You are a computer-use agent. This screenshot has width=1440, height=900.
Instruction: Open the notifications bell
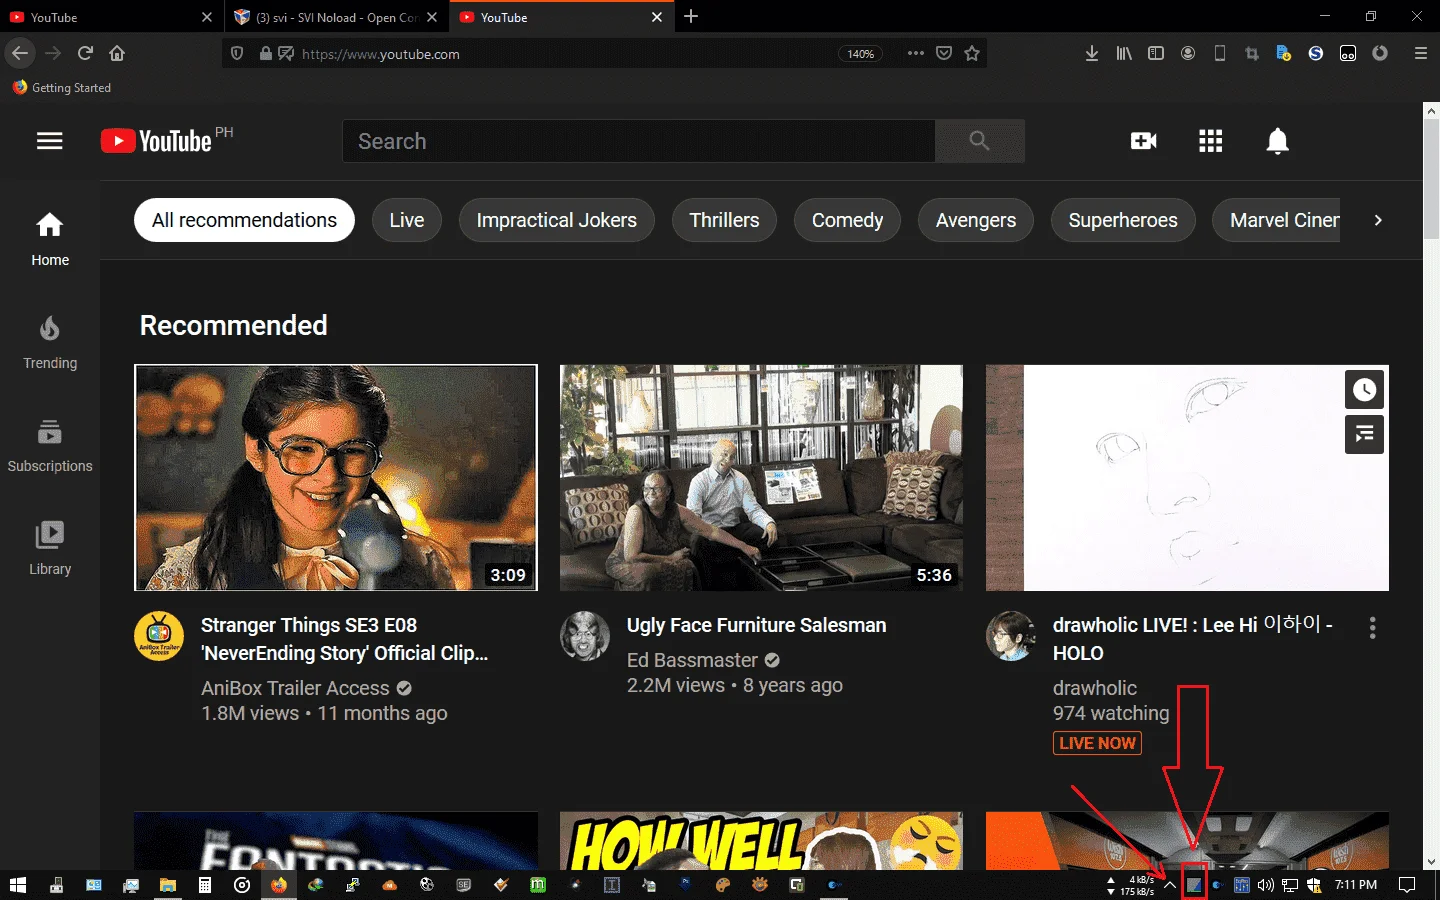click(1277, 141)
